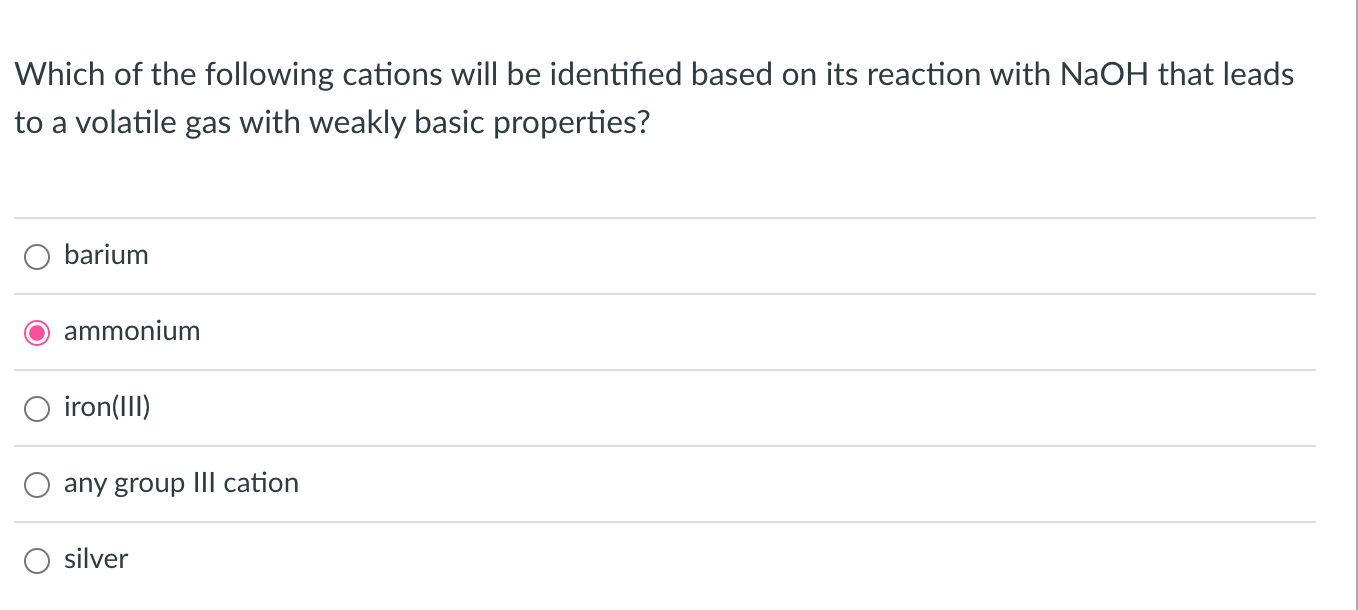1358x610 pixels.
Task: Click the ammonium answer label
Action: 131,331
